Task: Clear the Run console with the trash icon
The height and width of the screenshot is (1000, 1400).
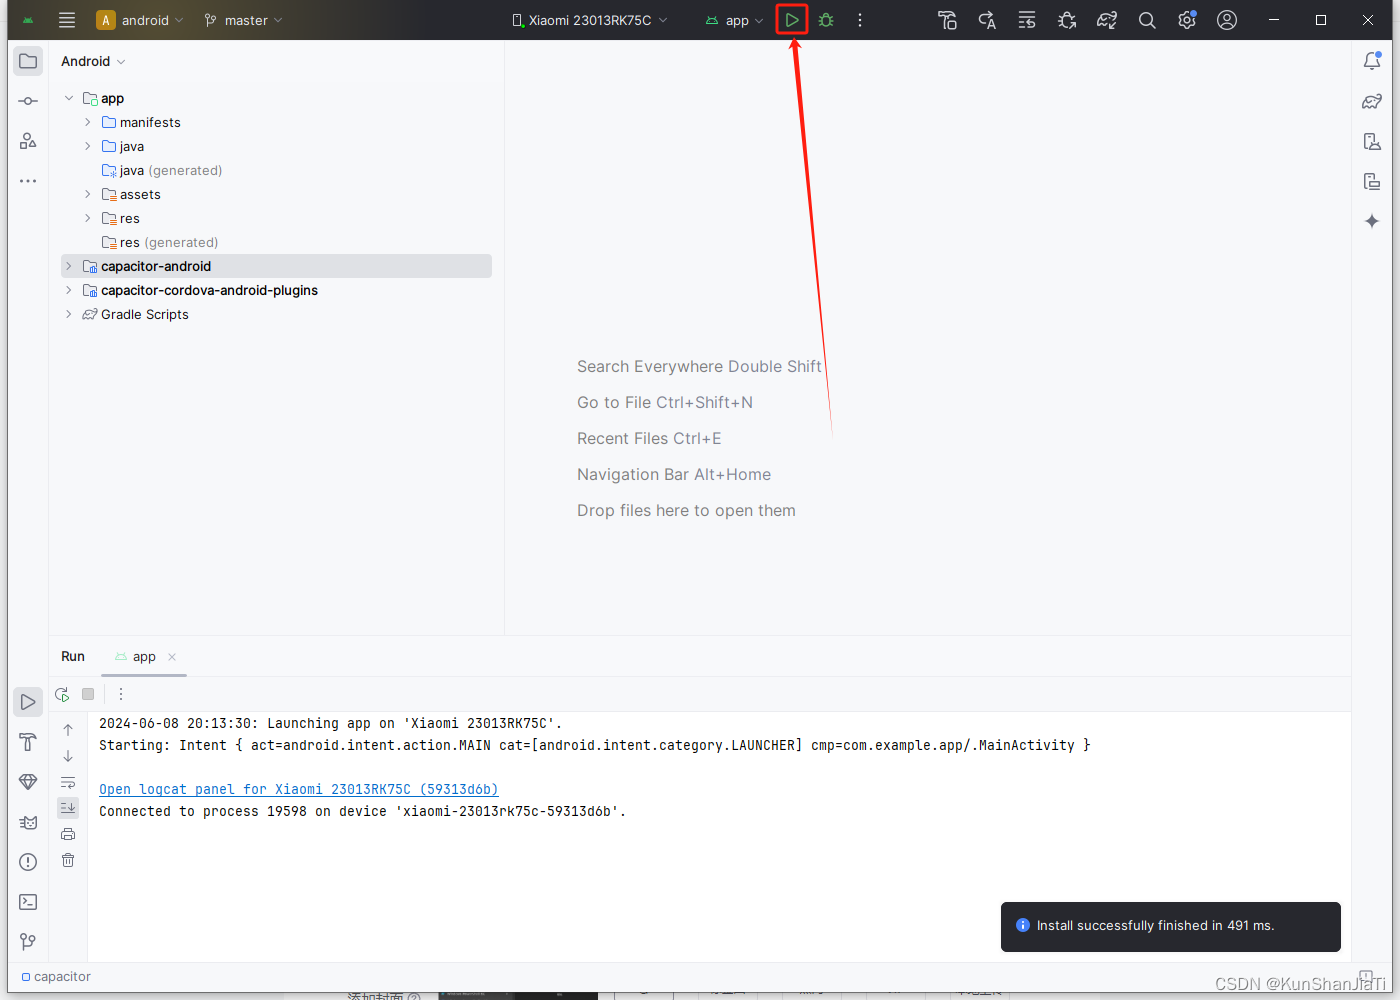Action: tap(68, 860)
